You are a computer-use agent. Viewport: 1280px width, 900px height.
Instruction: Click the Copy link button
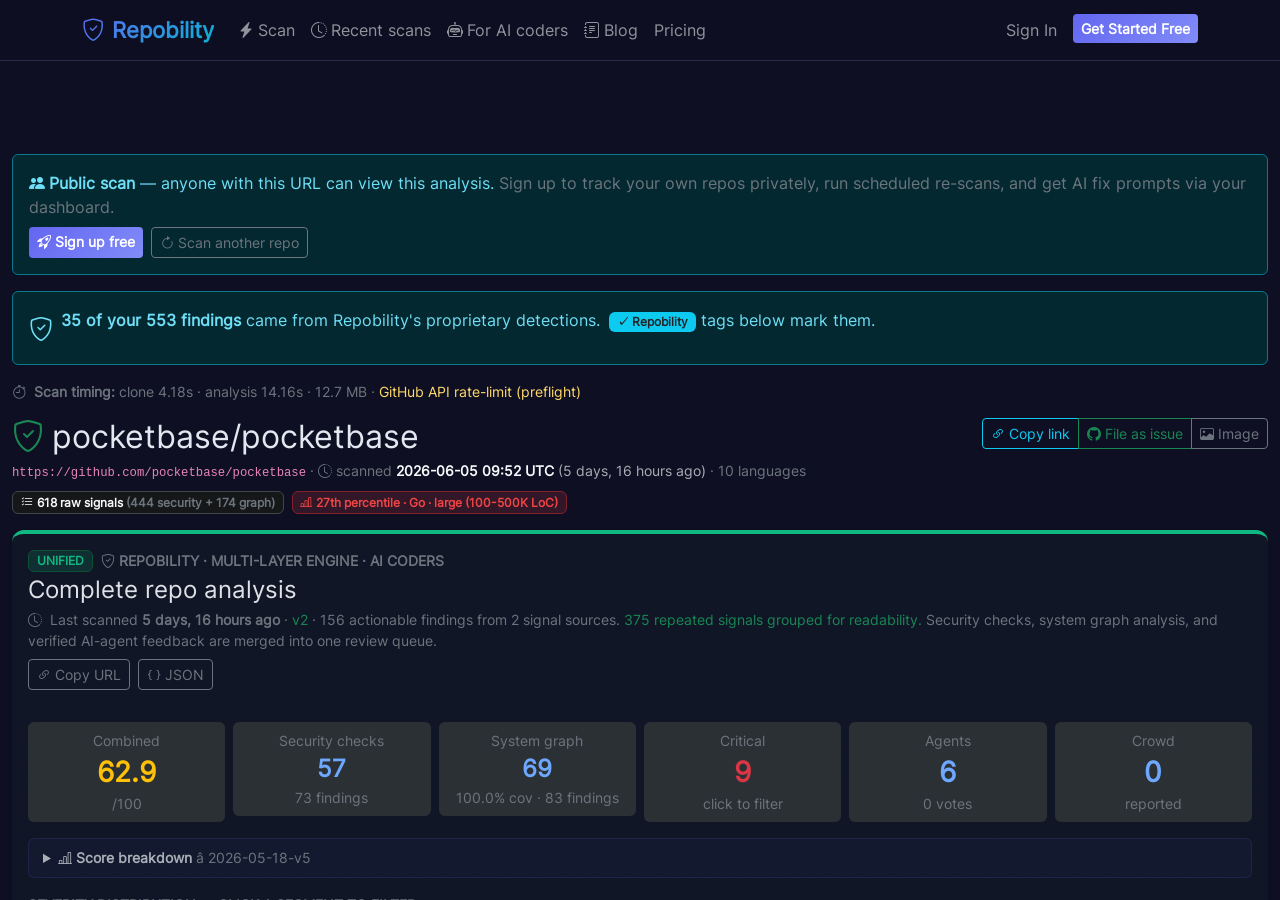click(1030, 434)
